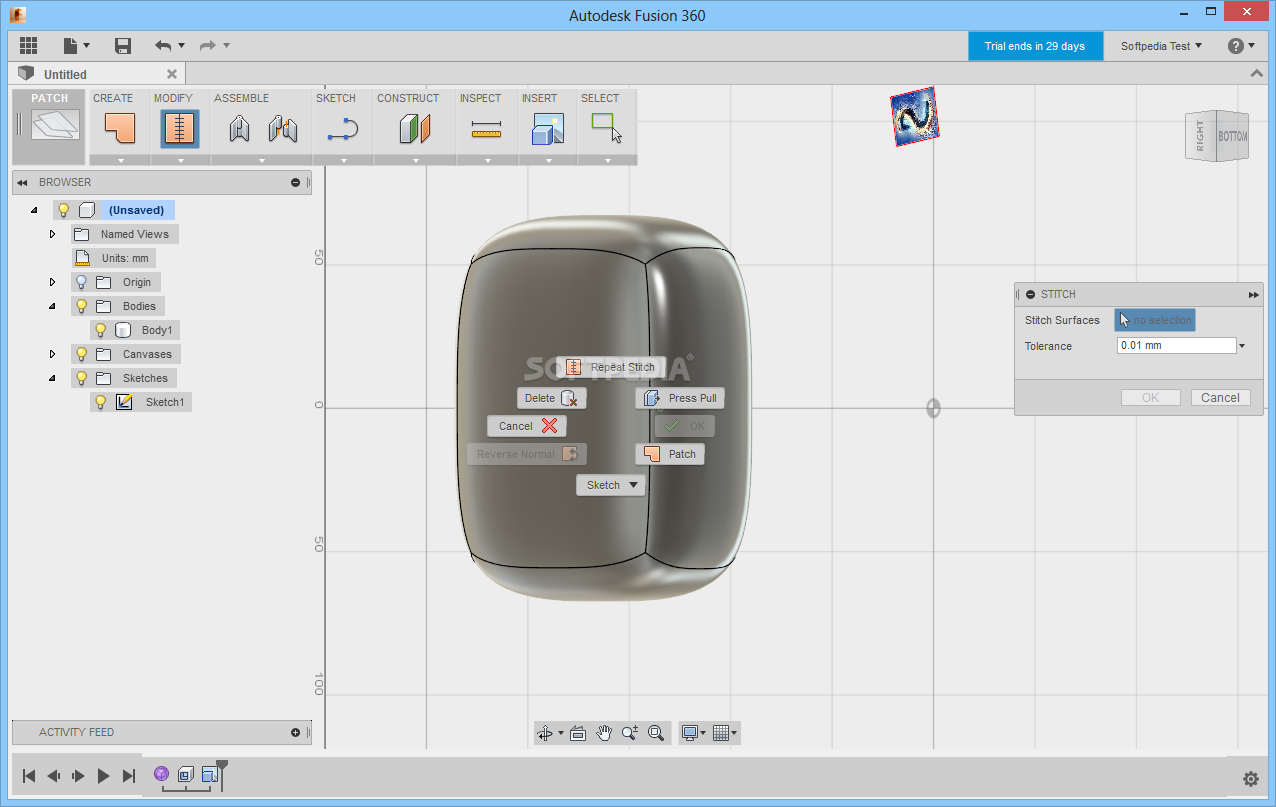Click the Save icon in top bar

123,46
